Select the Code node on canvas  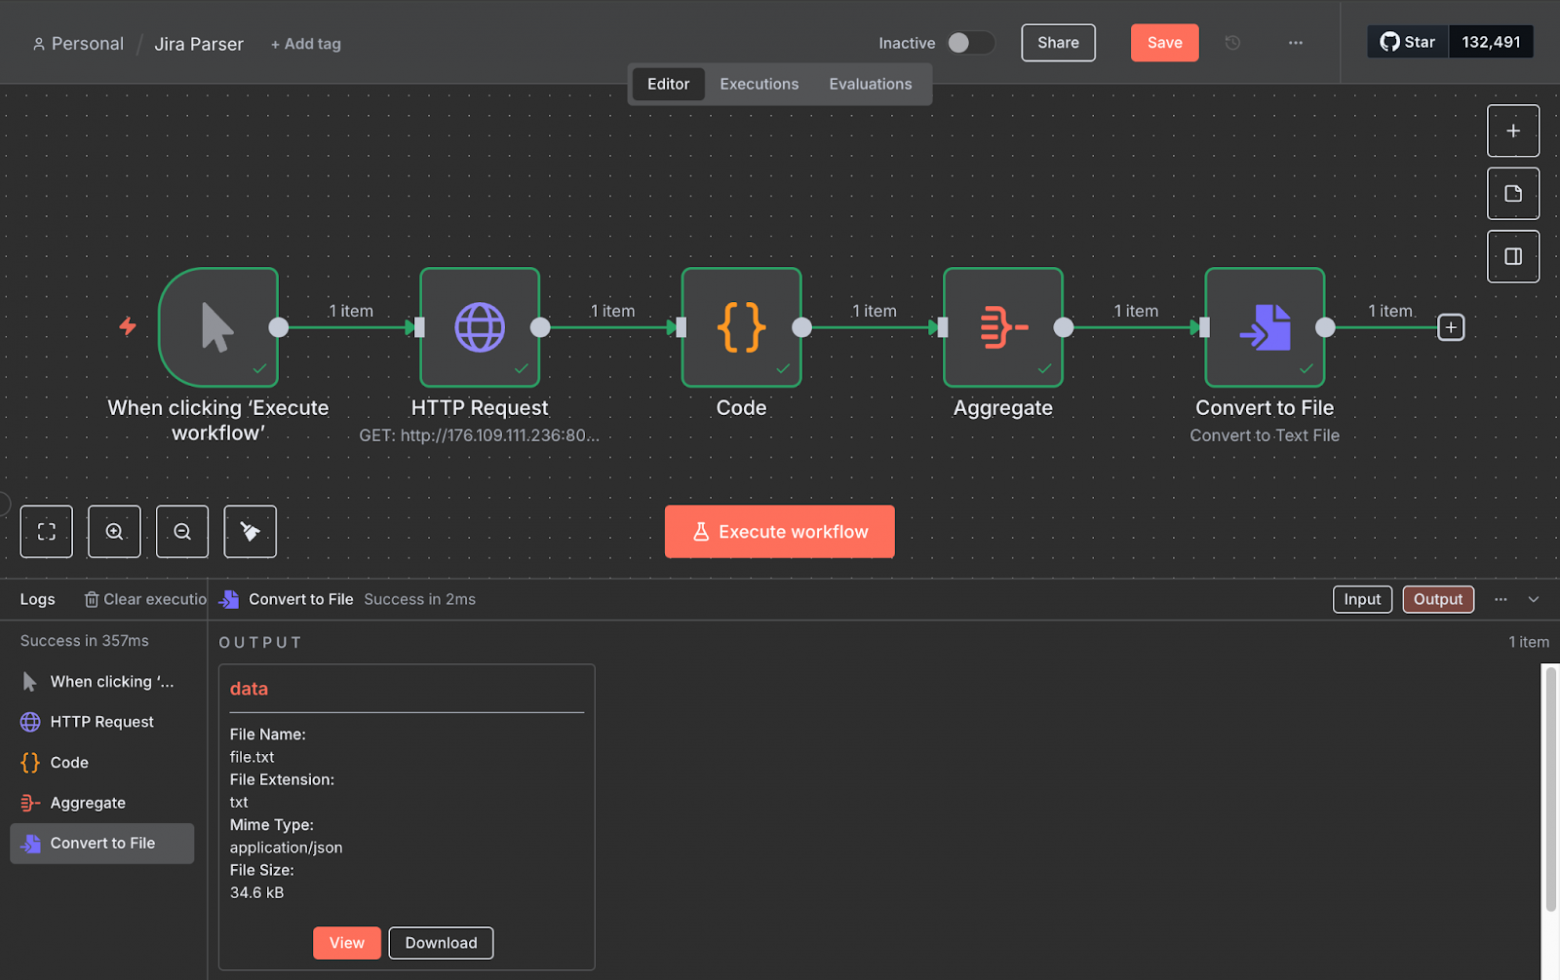point(741,327)
